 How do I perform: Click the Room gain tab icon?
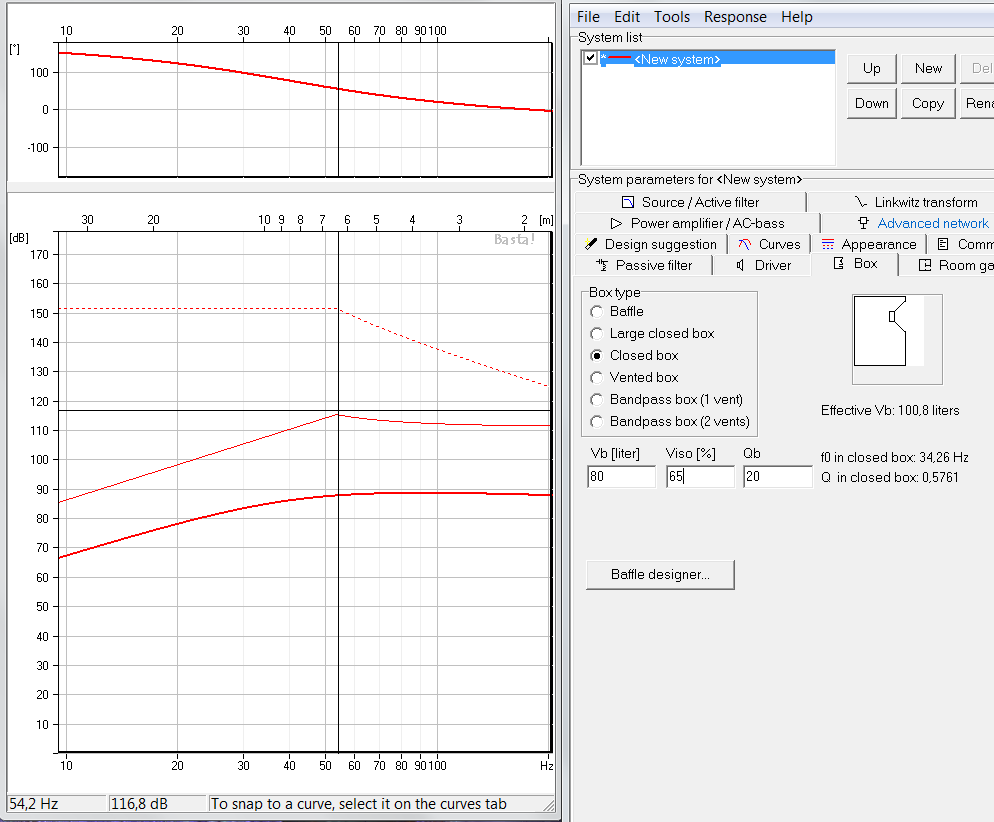(925, 265)
